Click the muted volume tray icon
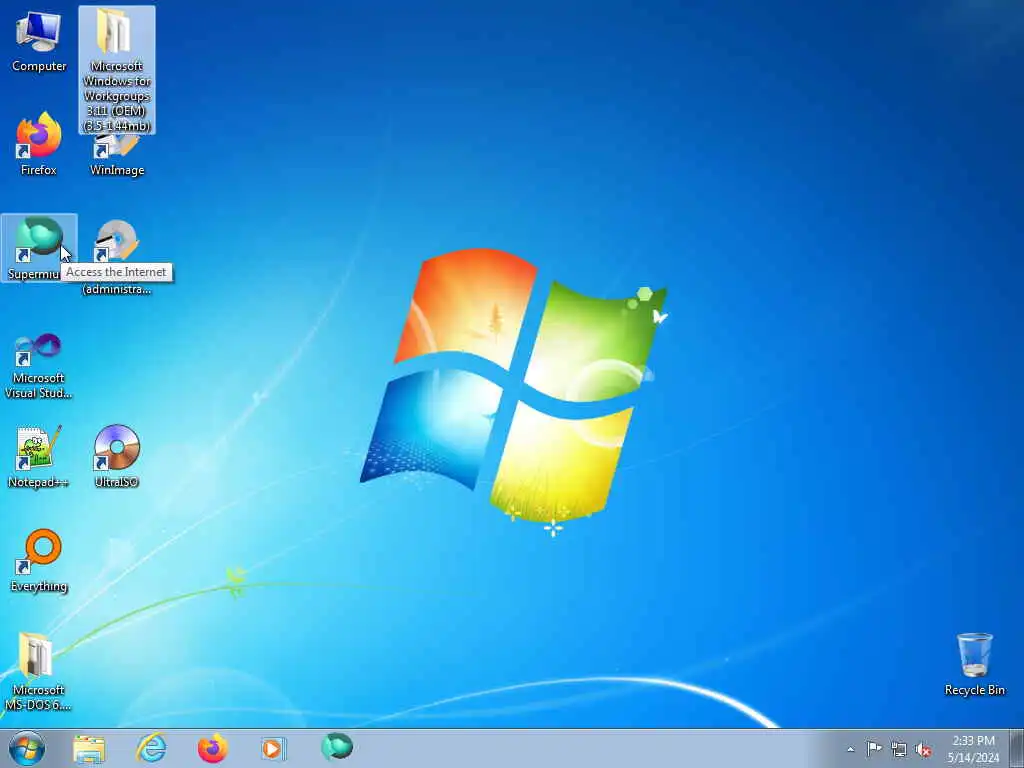 923,750
